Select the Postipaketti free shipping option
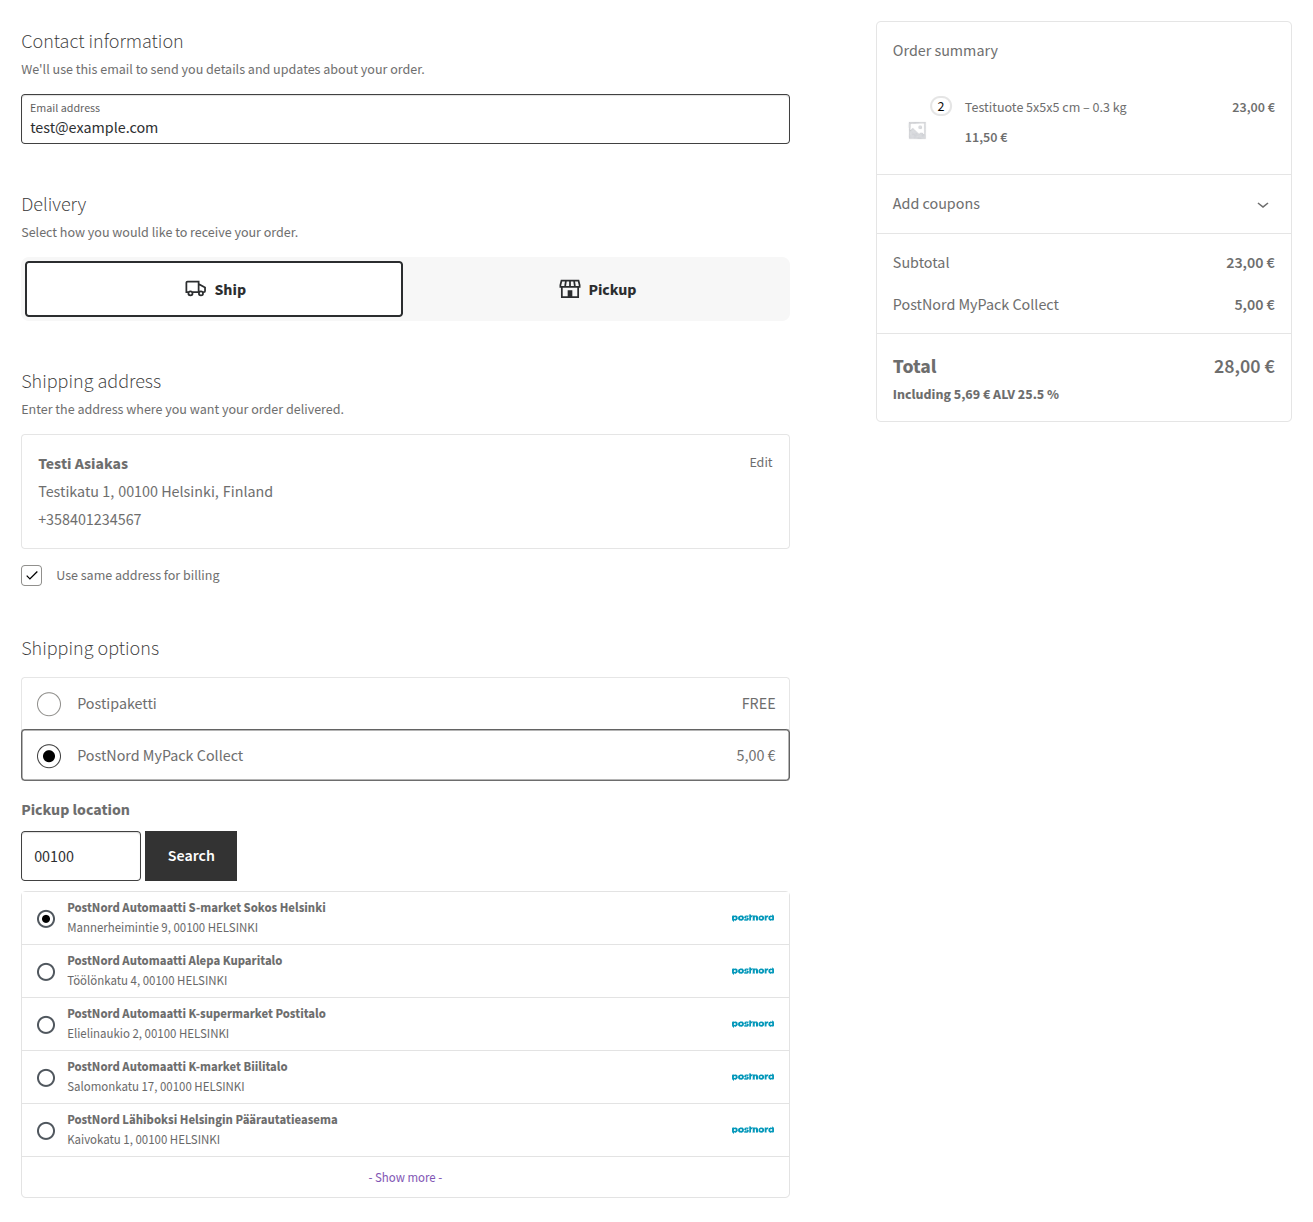The image size is (1313, 1222). pyautogui.click(x=49, y=704)
